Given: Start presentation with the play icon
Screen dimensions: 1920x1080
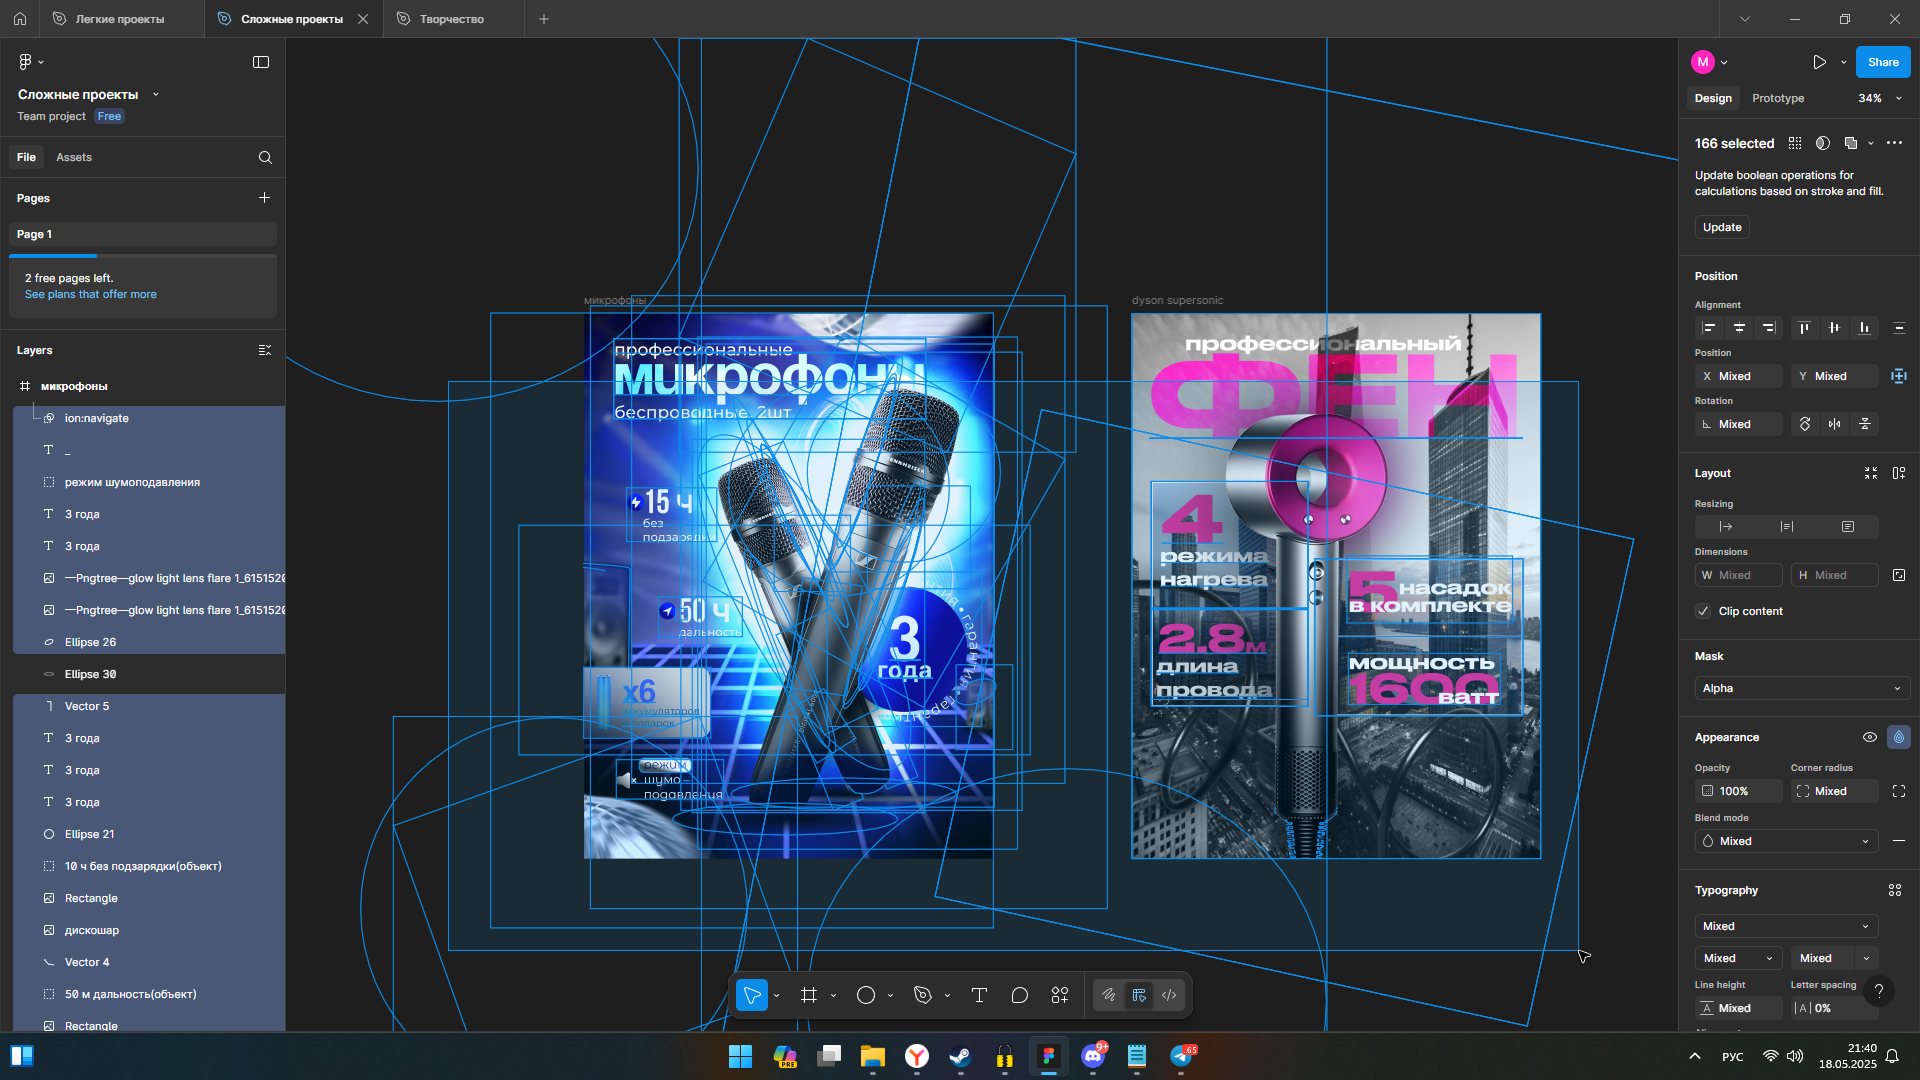Looking at the screenshot, I should (x=1819, y=62).
